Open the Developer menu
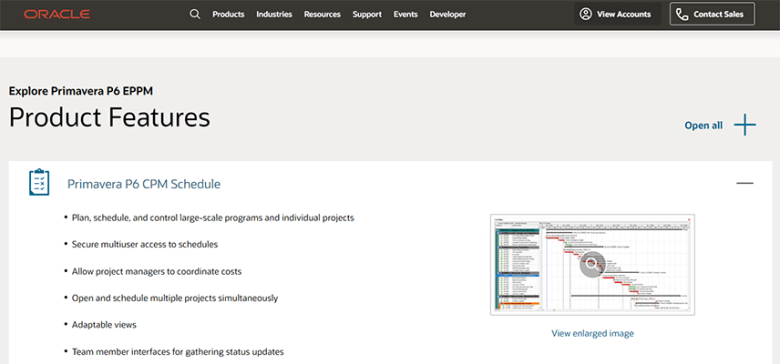 coord(448,14)
